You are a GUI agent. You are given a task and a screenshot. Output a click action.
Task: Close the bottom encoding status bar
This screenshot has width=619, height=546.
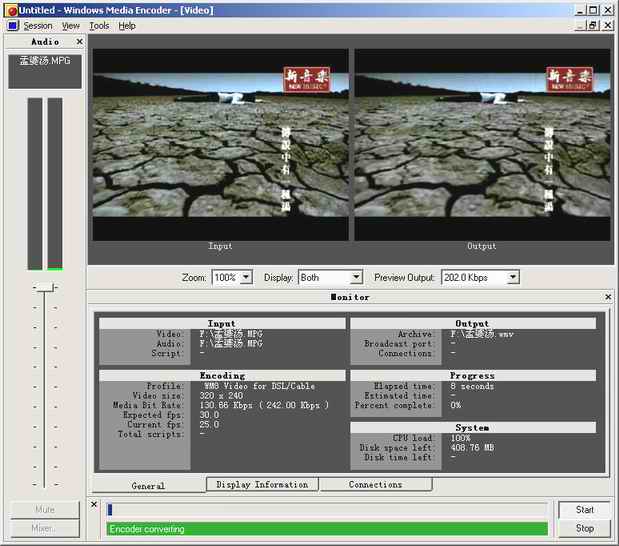click(x=95, y=505)
